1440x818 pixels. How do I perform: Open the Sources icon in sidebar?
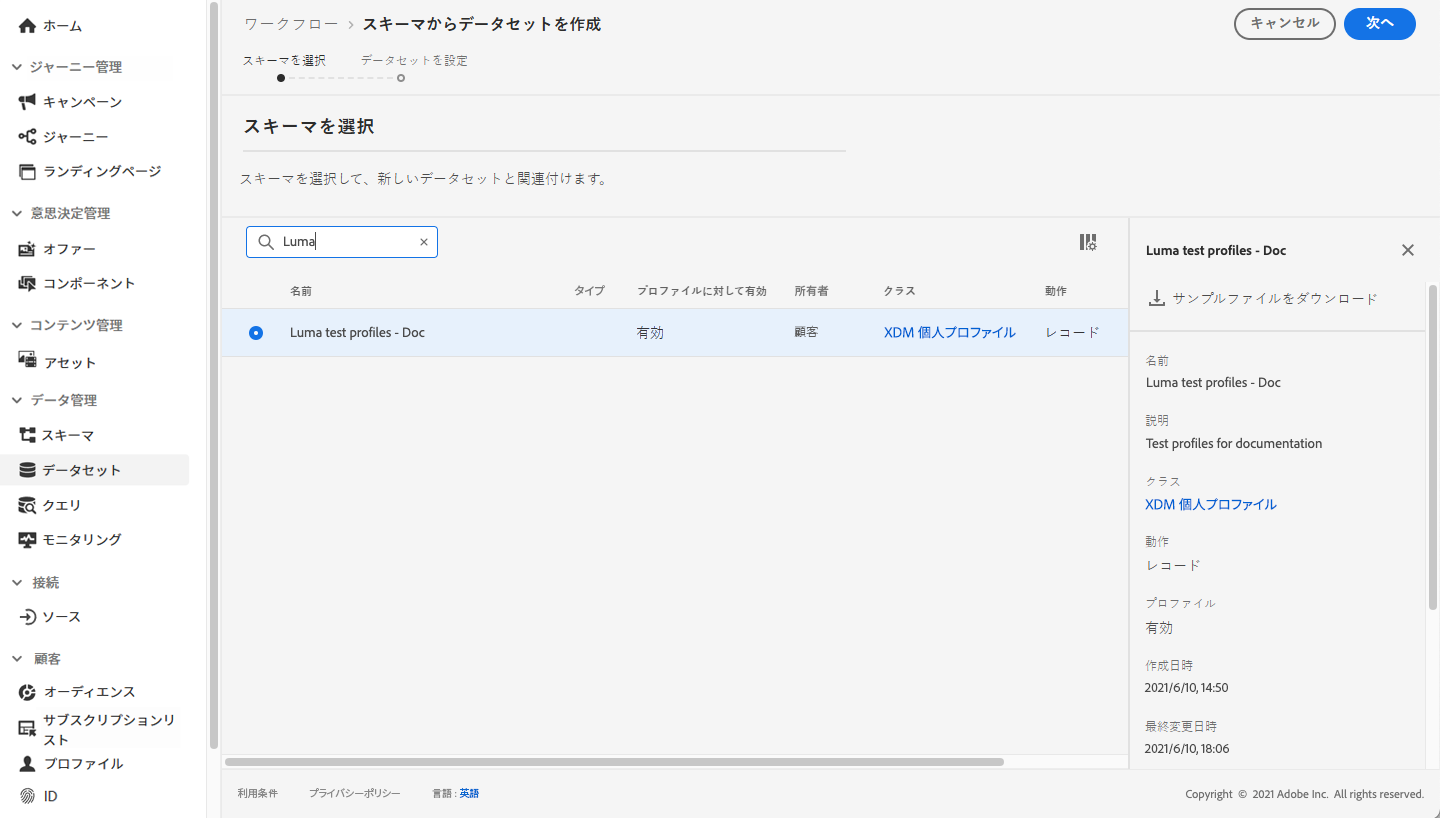click(27, 617)
